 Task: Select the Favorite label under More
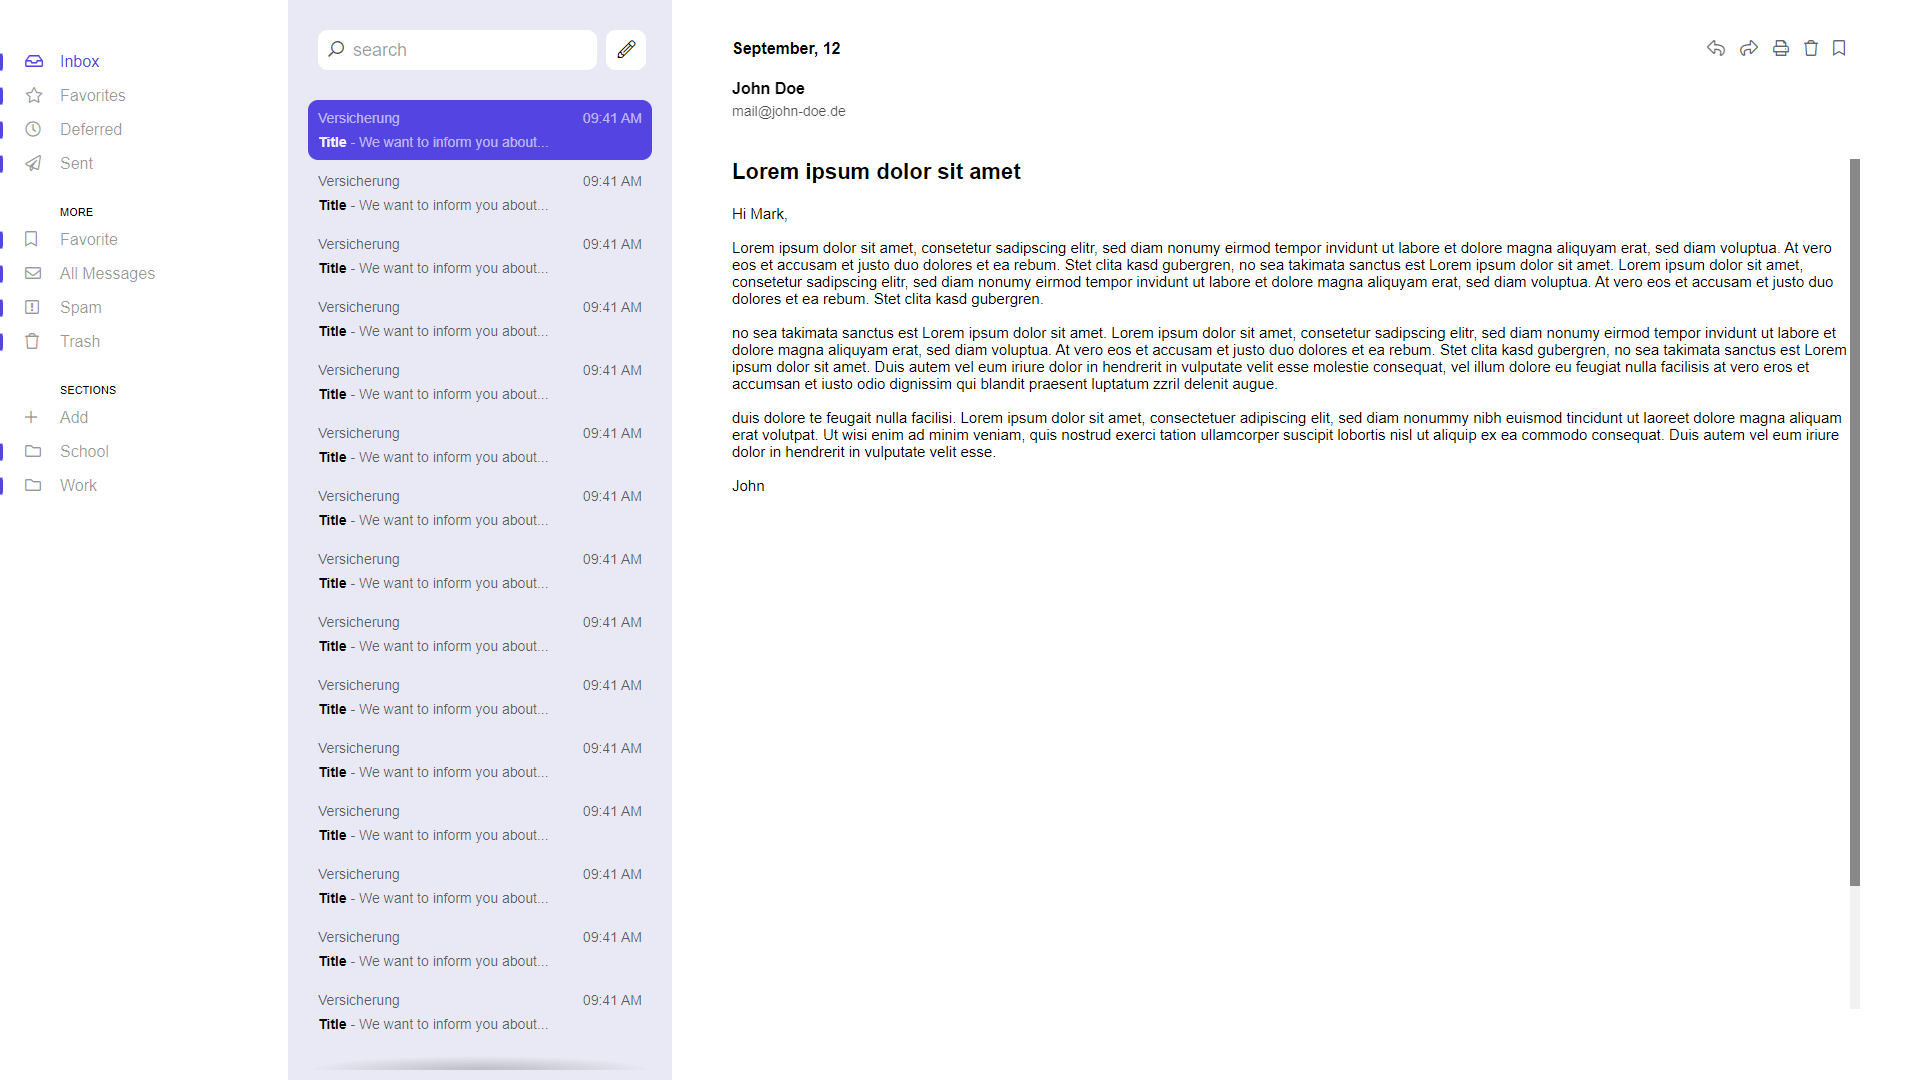pos(89,239)
